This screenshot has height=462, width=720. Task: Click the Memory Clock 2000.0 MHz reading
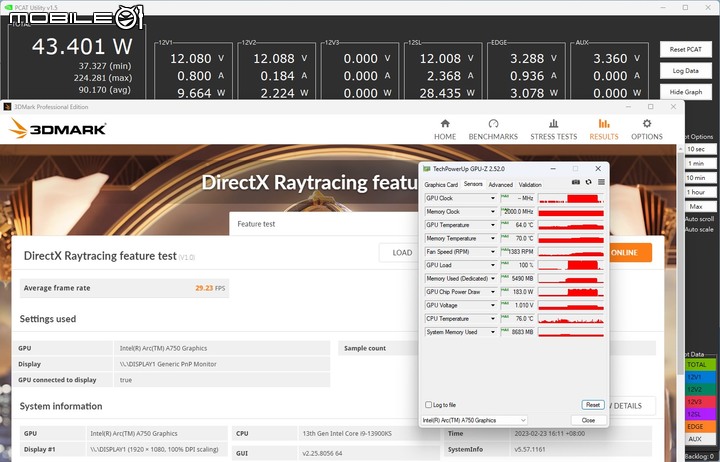click(519, 212)
